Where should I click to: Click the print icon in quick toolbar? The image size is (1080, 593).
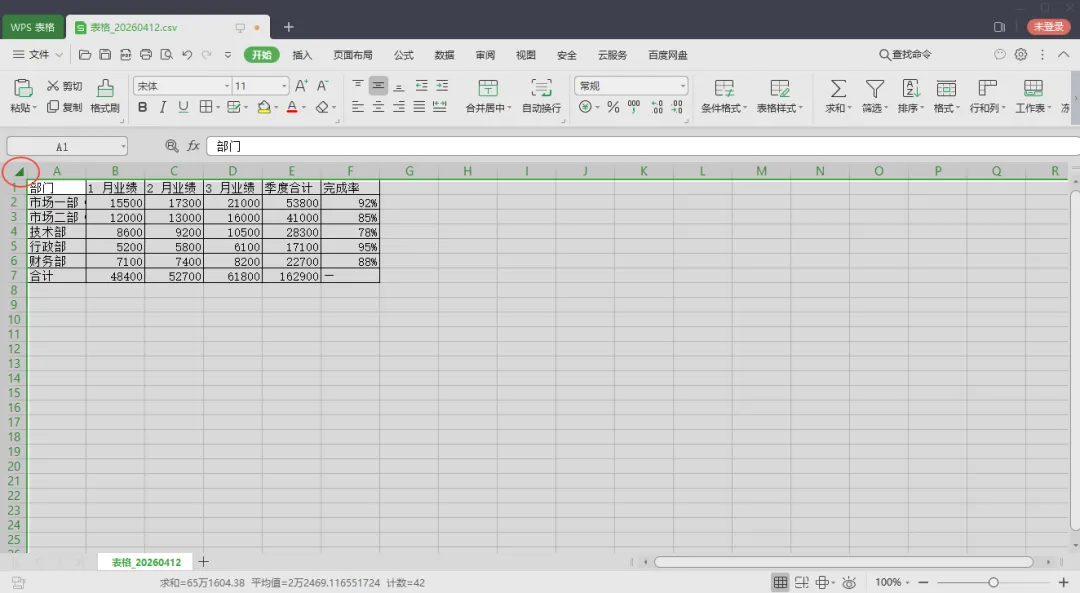(x=145, y=54)
